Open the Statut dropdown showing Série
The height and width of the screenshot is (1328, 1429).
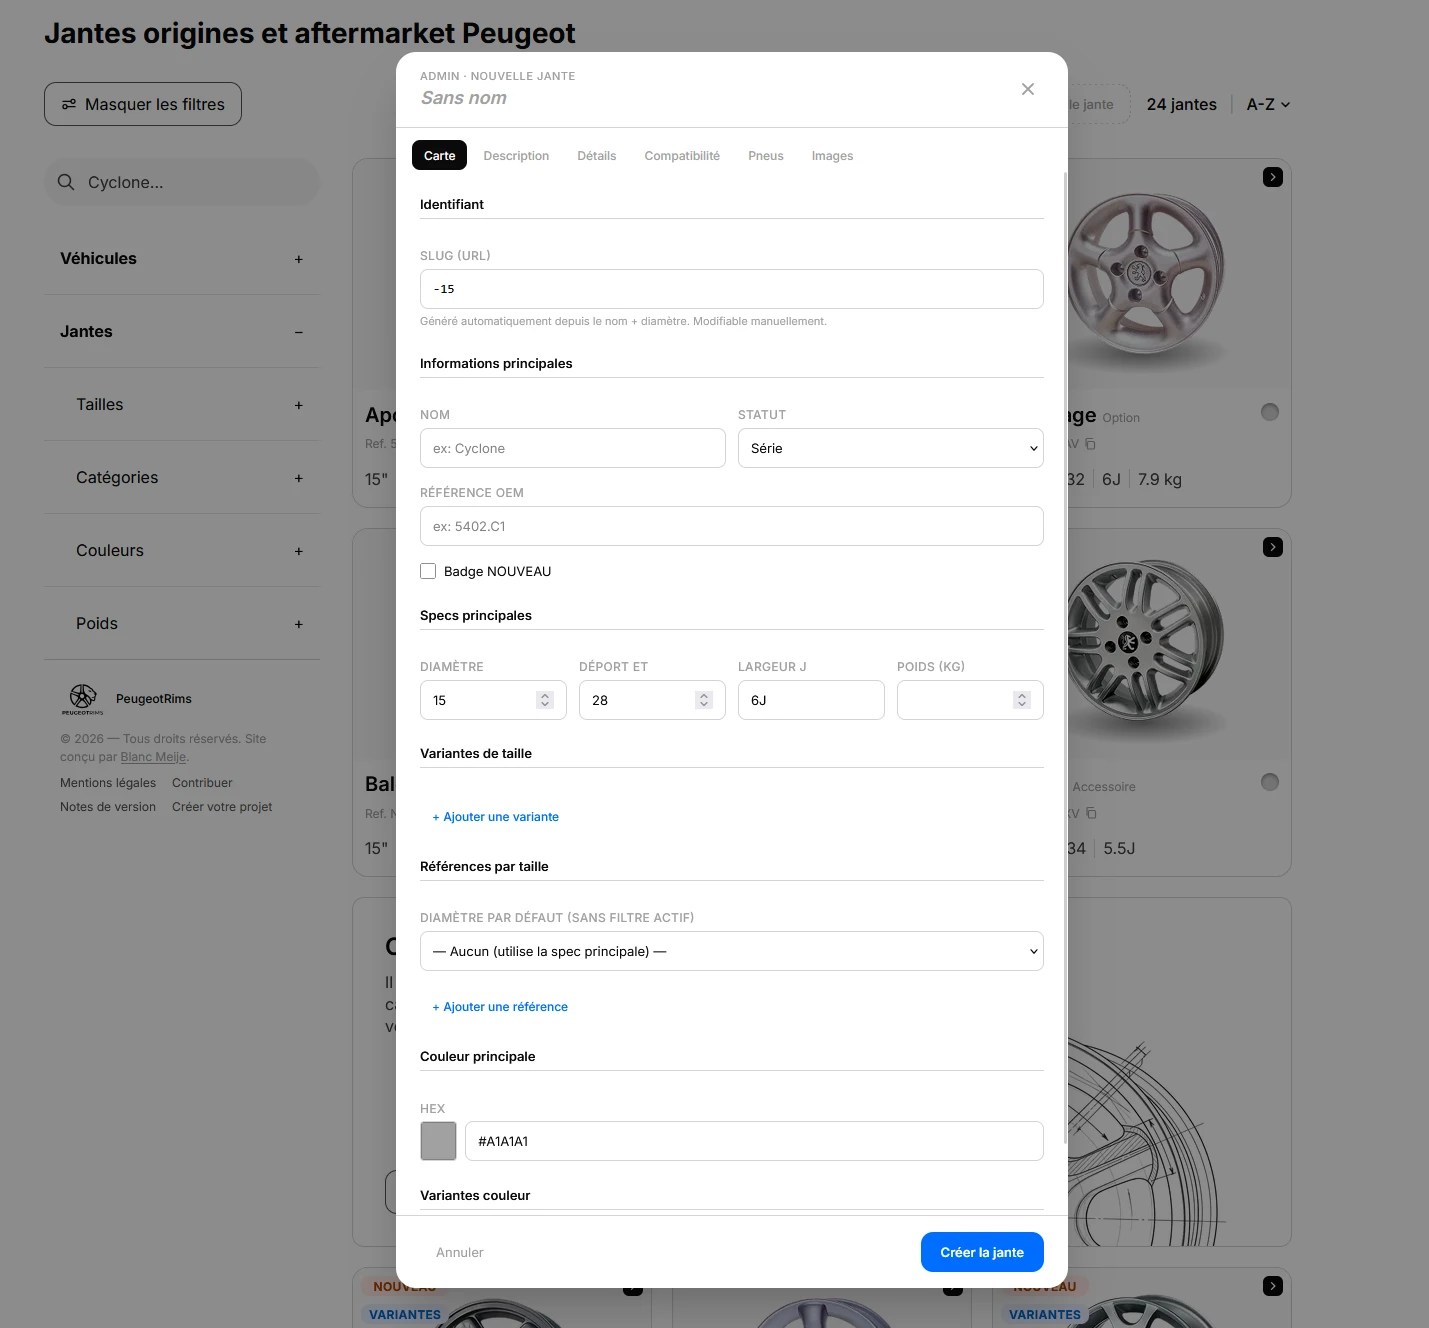[890, 448]
